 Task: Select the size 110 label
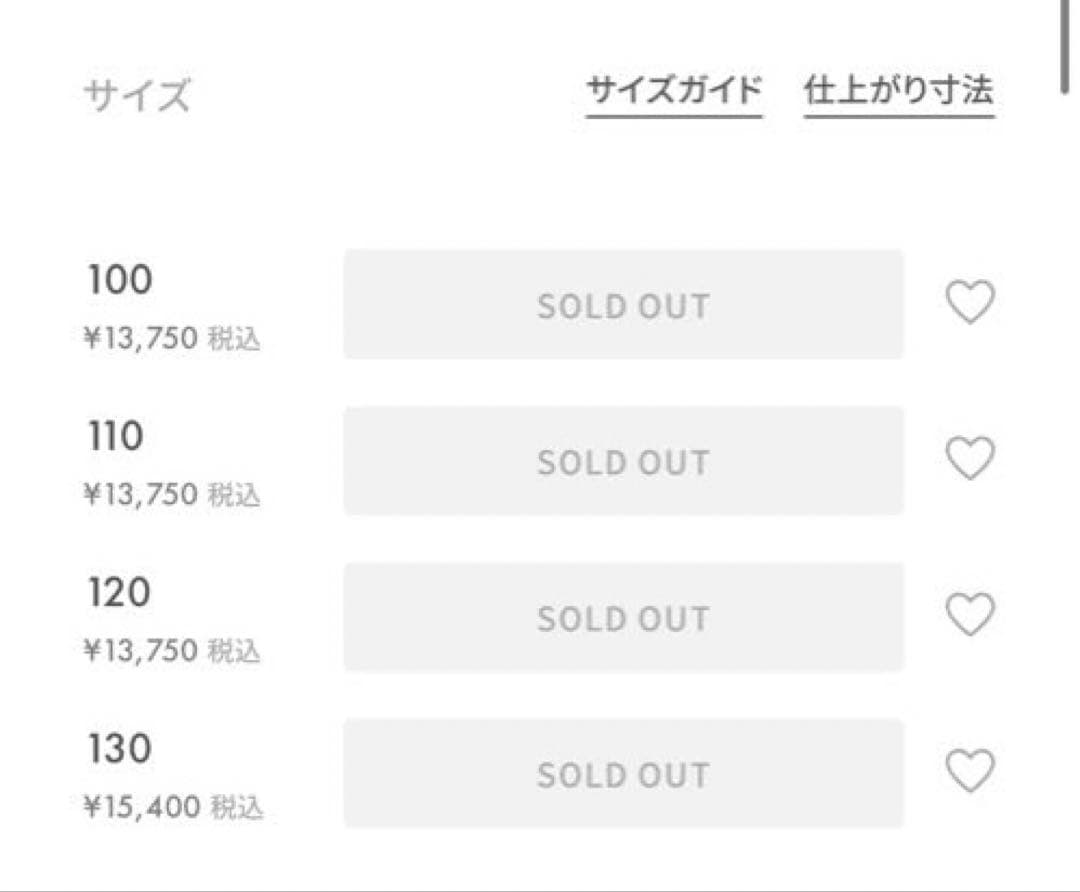click(116, 436)
